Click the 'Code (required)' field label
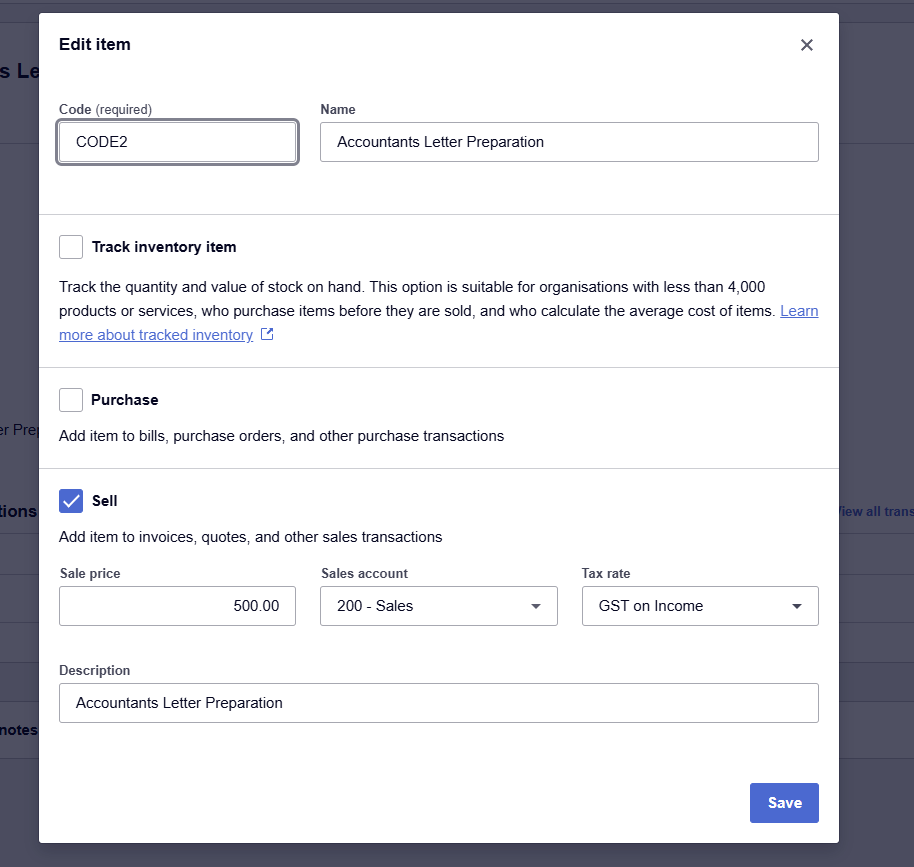The width and height of the screenshot is (914, 867). (105, 109)
